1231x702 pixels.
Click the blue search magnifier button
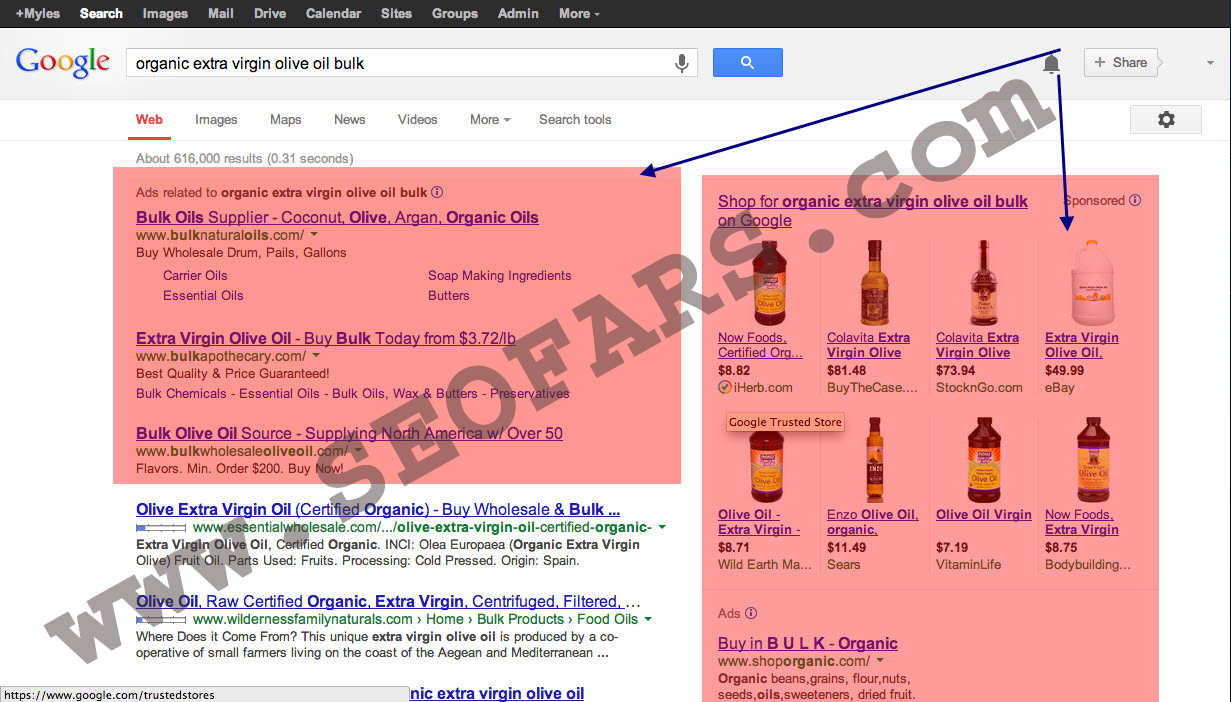click(x=747, y=63)
